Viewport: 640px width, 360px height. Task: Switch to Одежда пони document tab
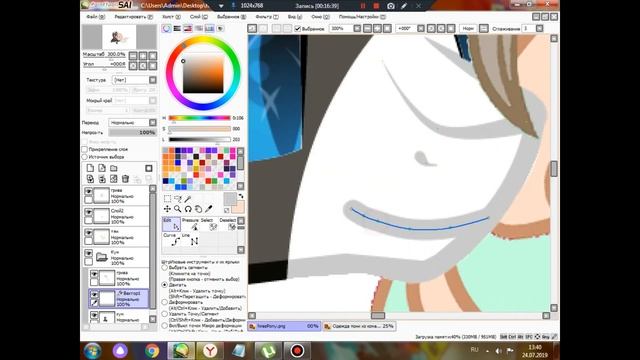(x=359, y=326)
